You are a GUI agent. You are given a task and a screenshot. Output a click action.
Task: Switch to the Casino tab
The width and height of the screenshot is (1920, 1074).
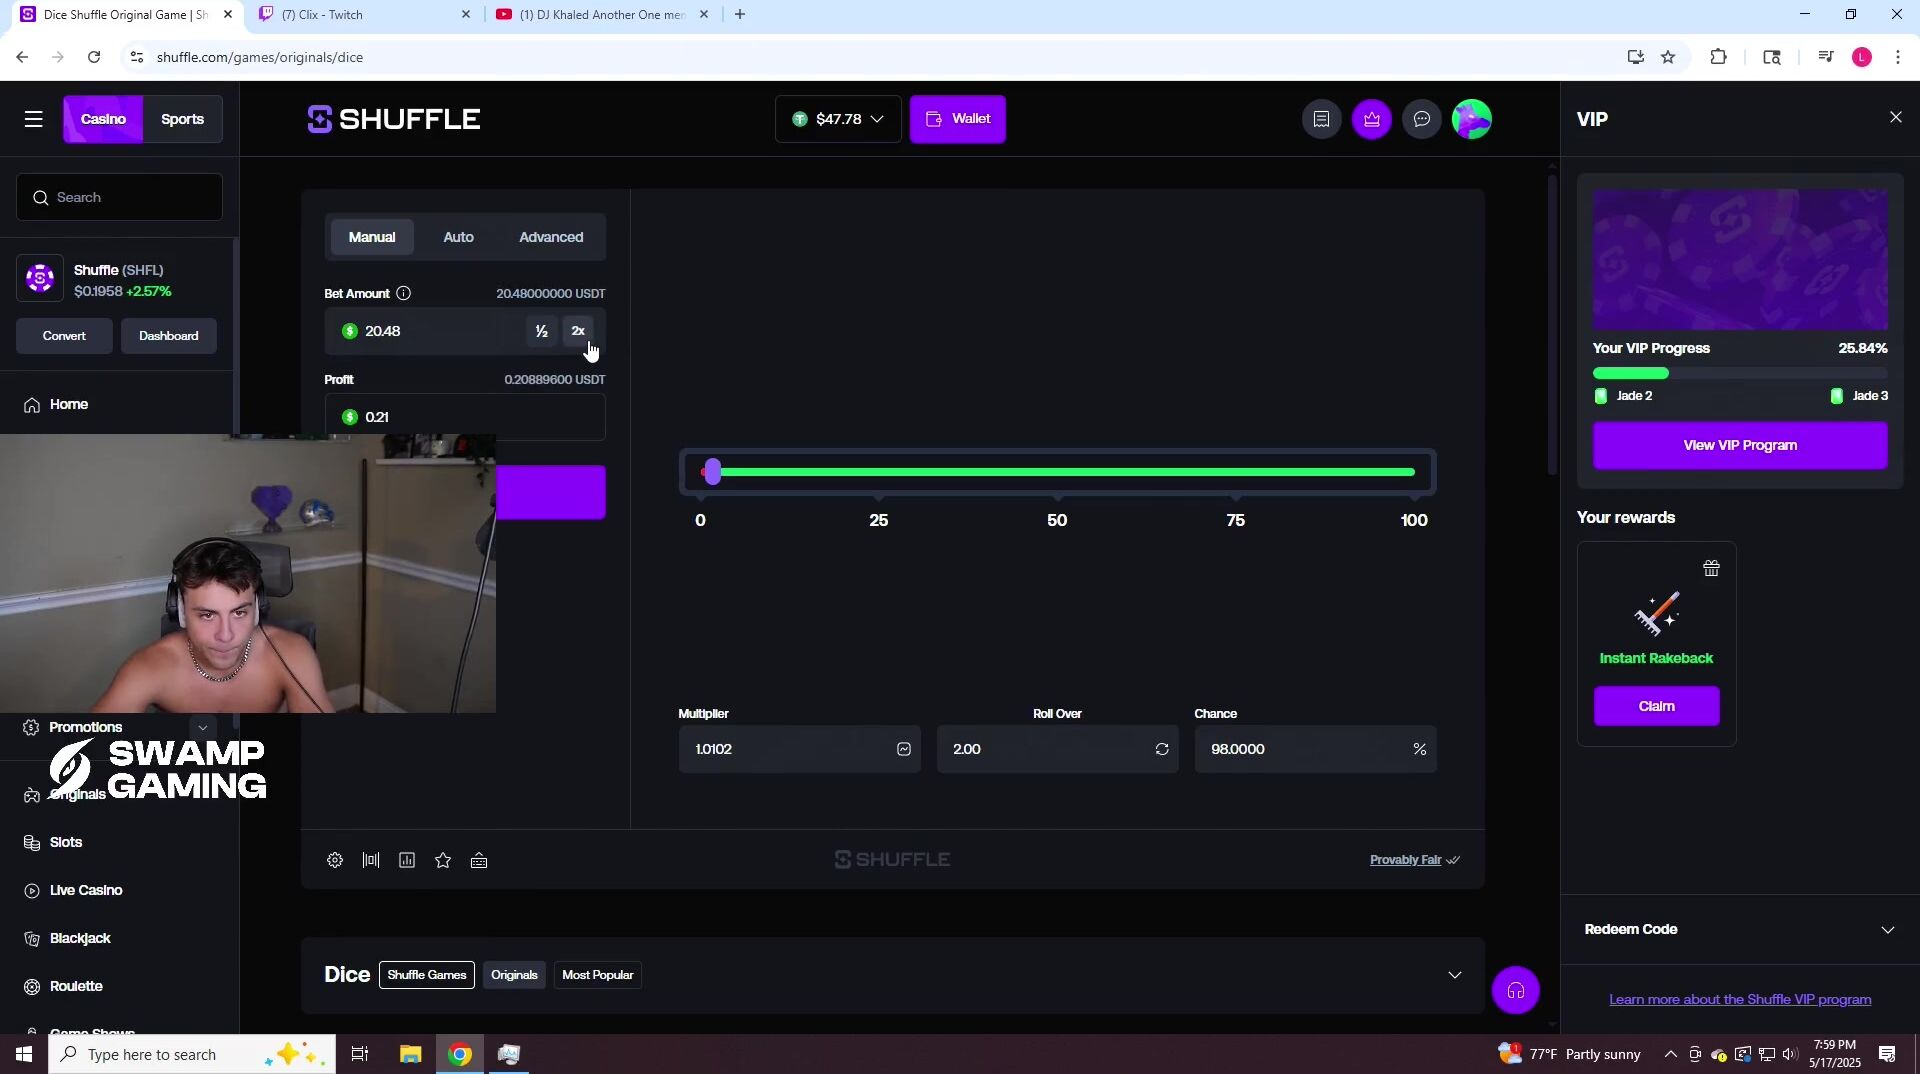(103, 119)
